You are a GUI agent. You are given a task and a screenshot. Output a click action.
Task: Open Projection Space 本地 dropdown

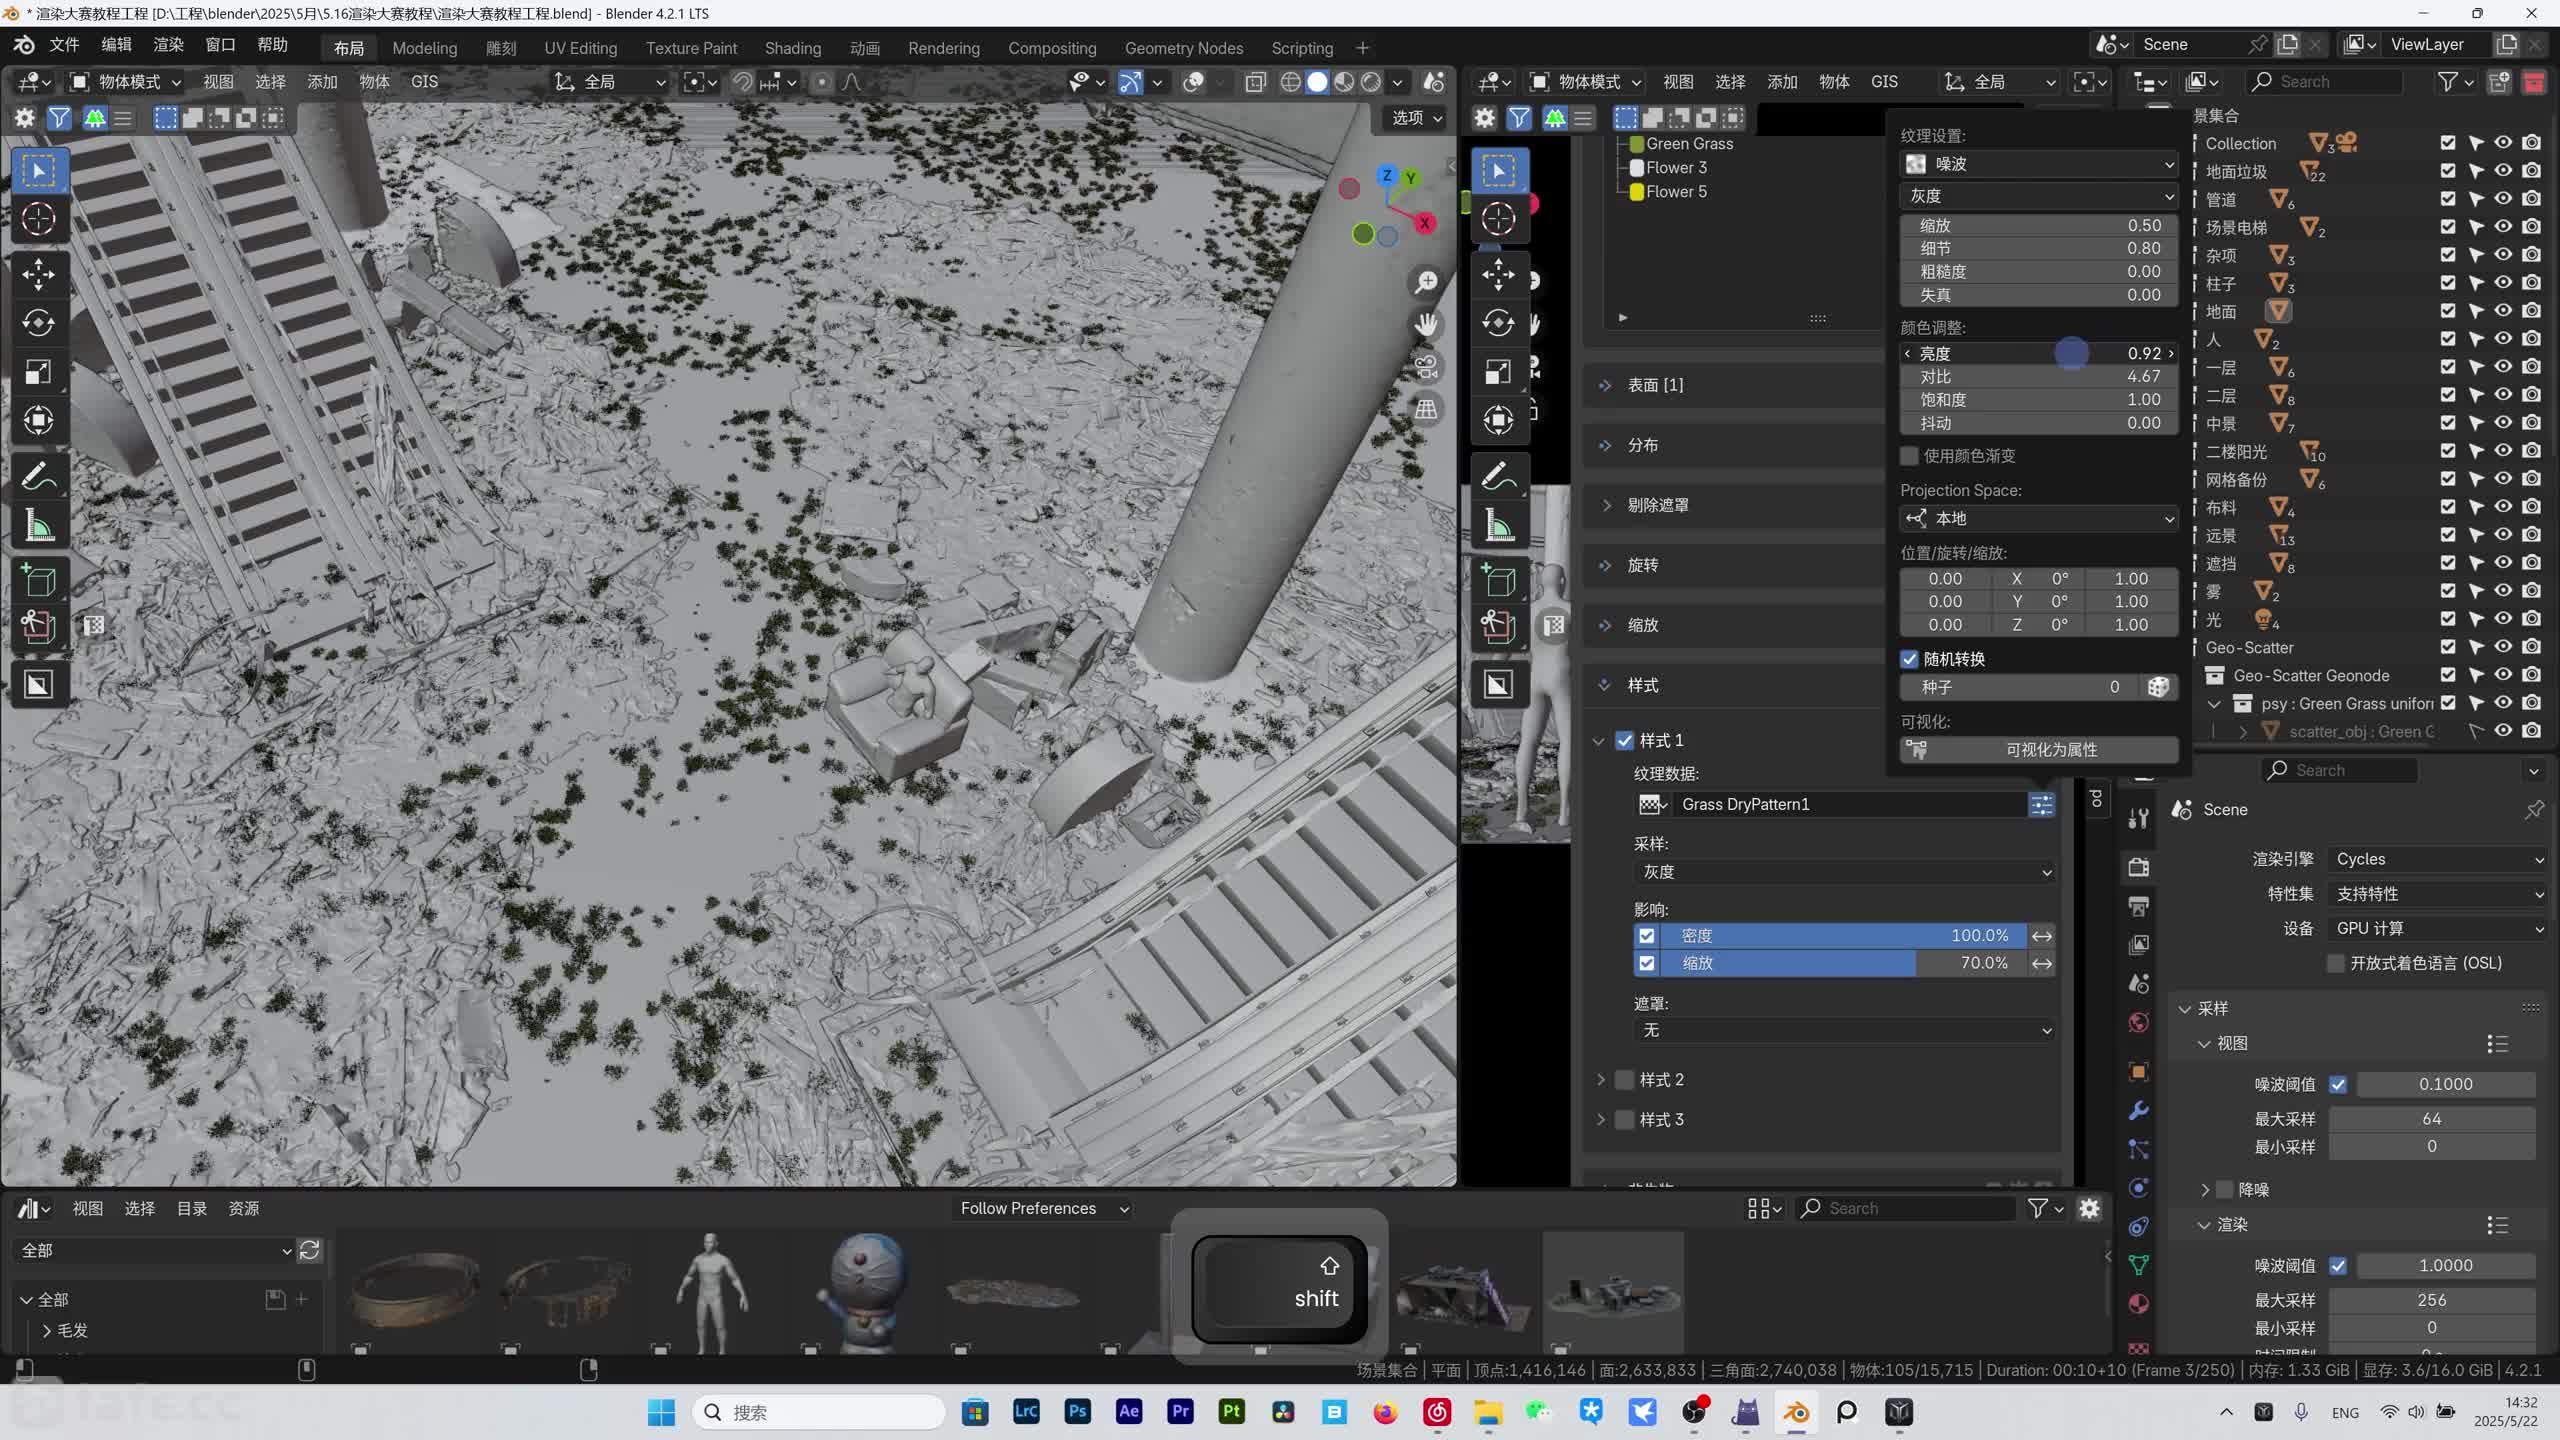(2039, 518)
